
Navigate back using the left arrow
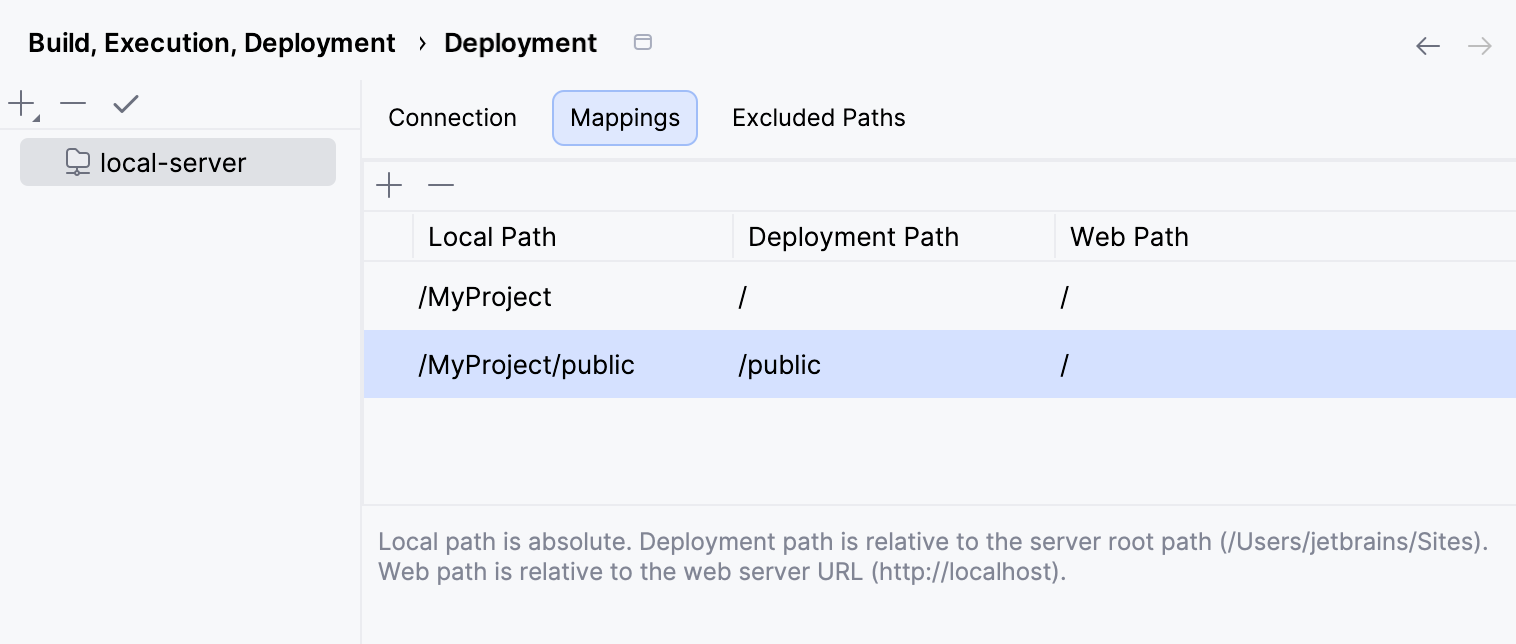point(1428,45)
